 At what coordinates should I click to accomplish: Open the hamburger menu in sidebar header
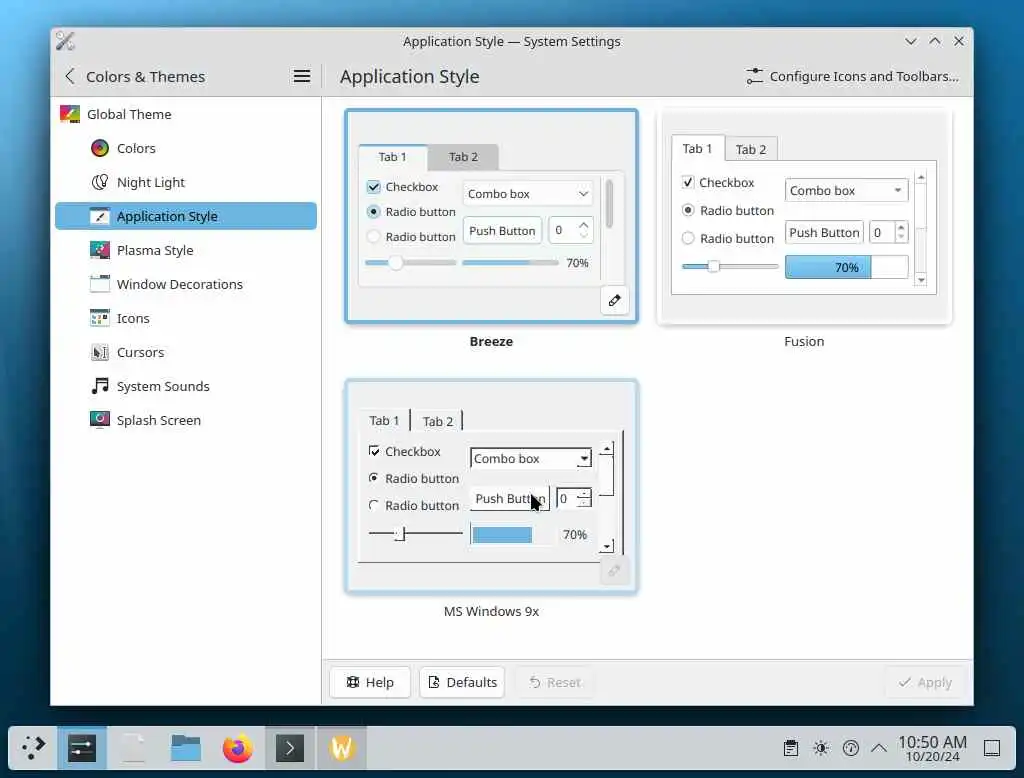(x=302, y=76)
